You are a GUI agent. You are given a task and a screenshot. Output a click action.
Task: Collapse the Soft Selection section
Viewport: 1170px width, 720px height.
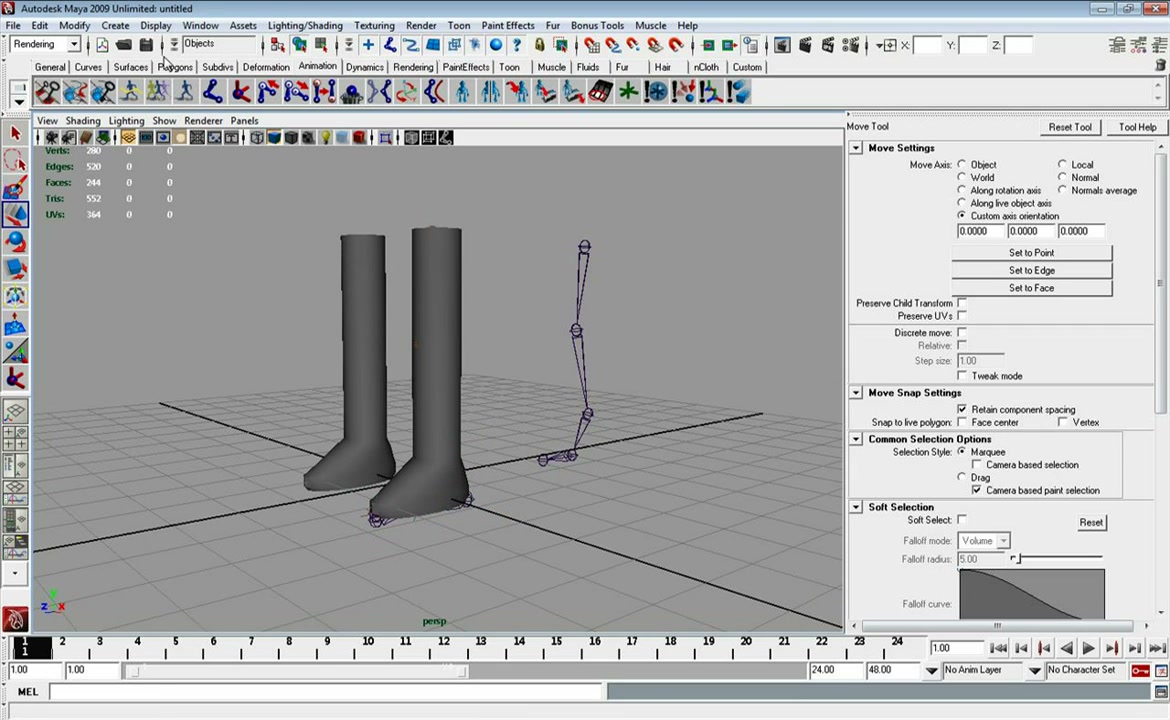[x=856, y=507]
